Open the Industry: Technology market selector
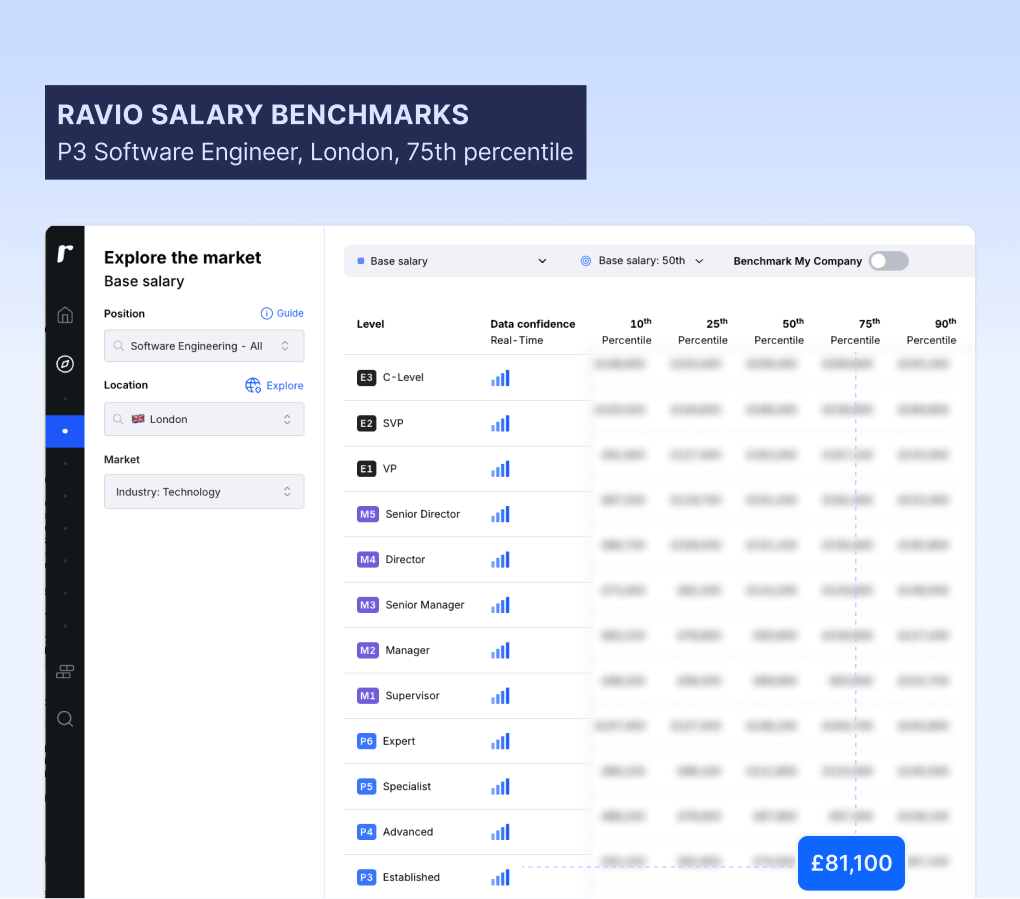The height and width of the screenshot is (899, 1020). pyautogui.click(x=204, y=491)
